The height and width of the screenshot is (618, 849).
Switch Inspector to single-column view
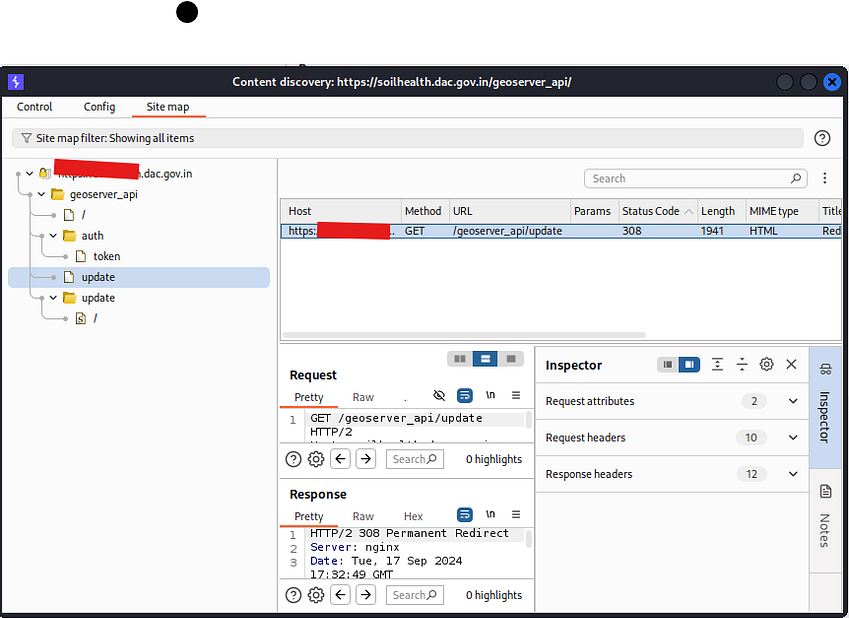click(x=668, y=364)
